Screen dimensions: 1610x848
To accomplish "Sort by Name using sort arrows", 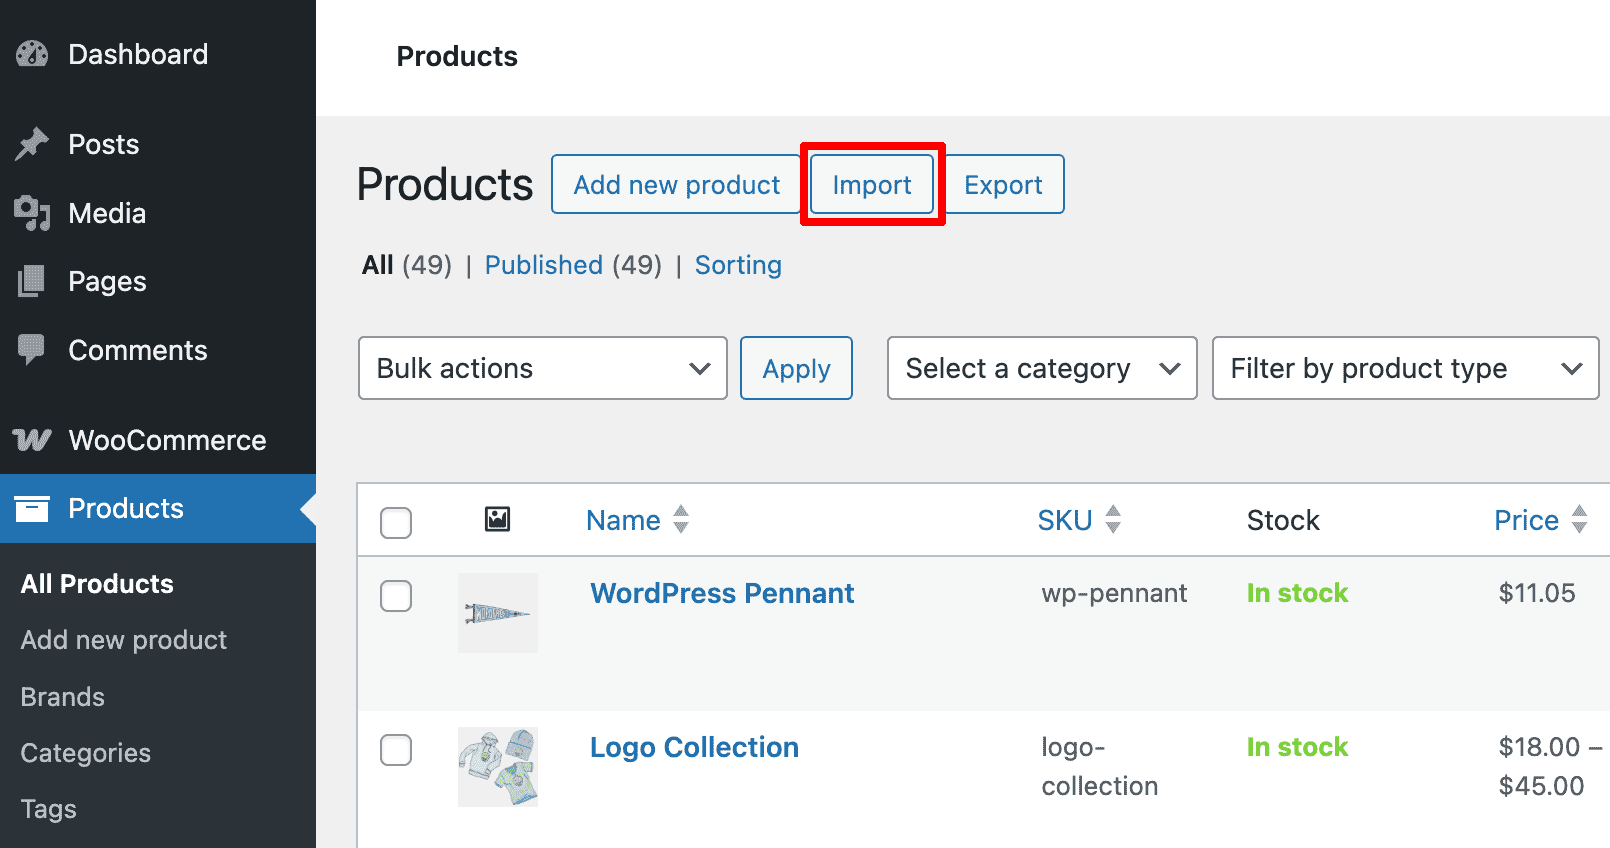I will (x=681, y=519).
